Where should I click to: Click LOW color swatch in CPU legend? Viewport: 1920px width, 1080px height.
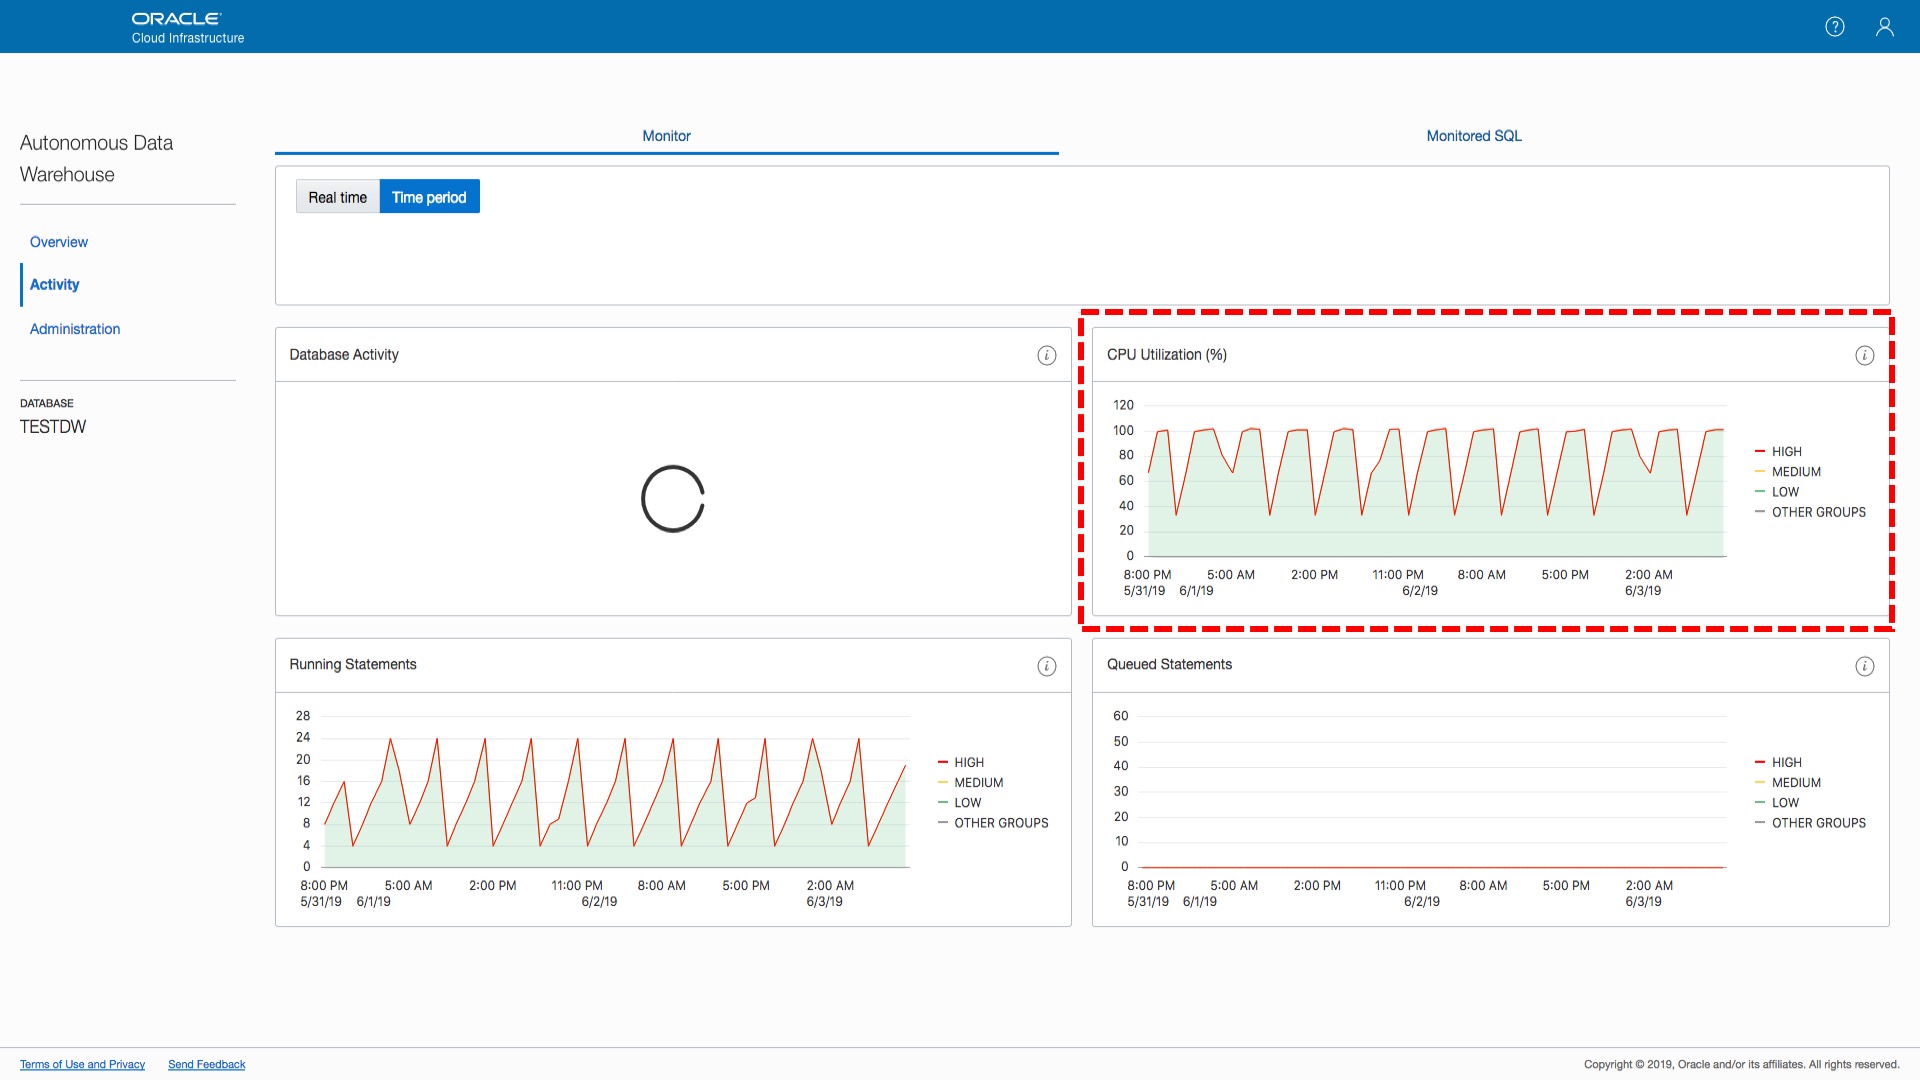1760,492
